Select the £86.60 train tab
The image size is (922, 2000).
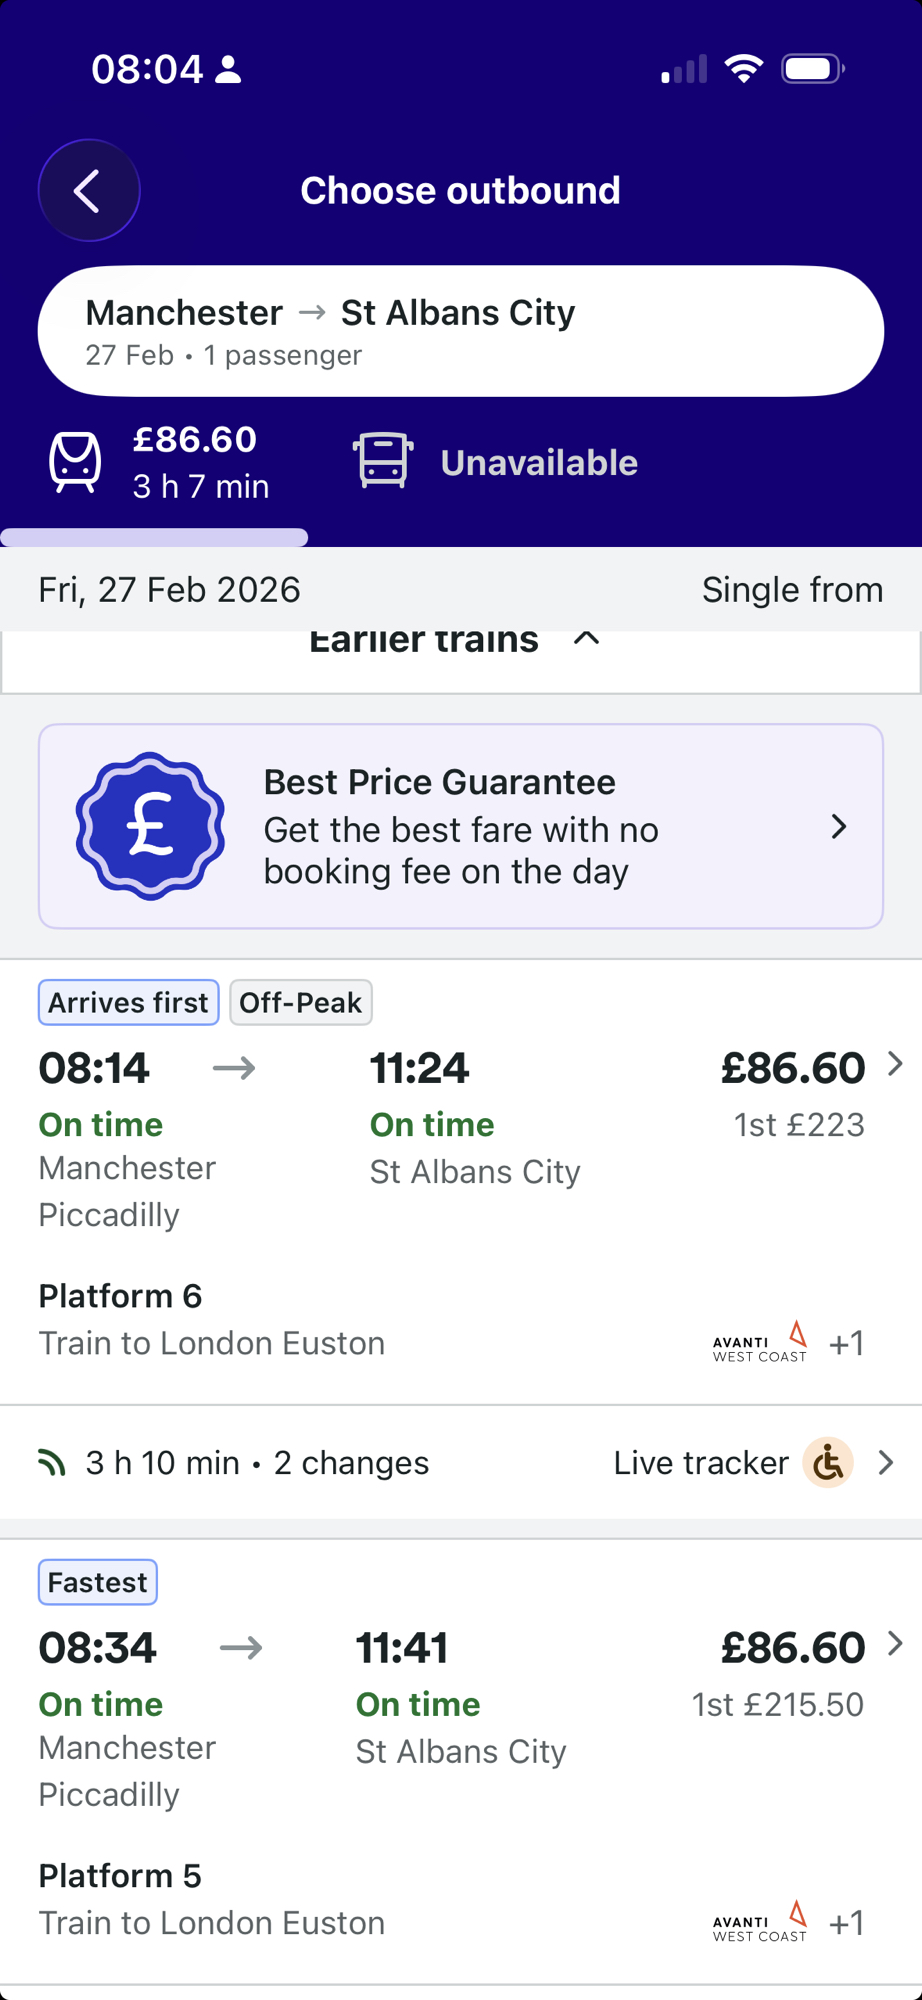click(195, 461)
